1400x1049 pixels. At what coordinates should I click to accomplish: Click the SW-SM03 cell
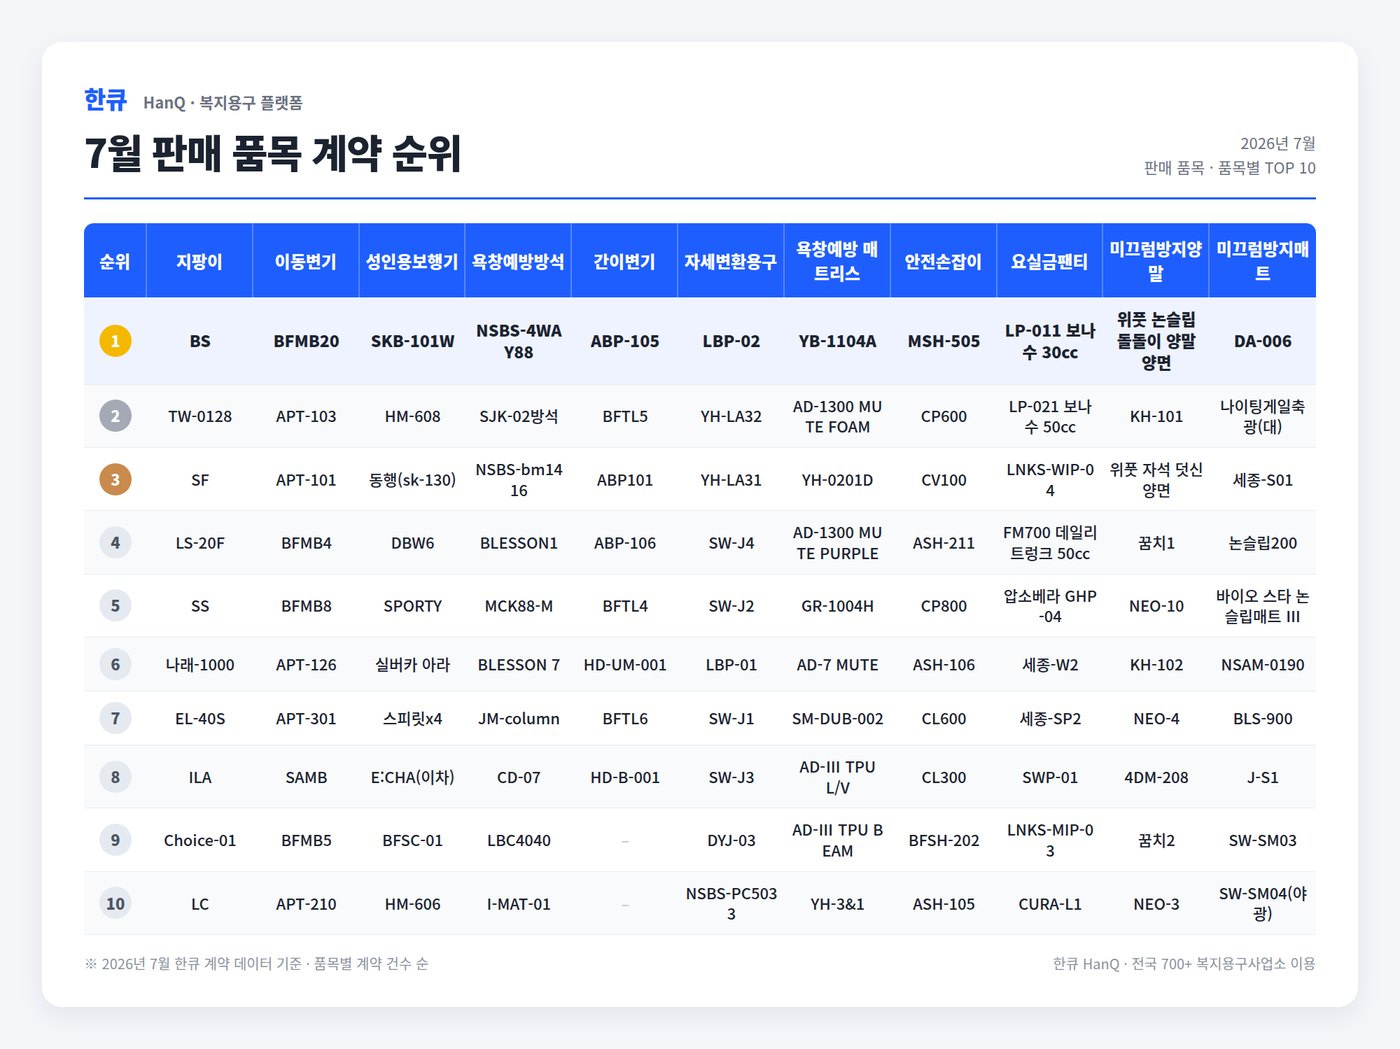1263,840
